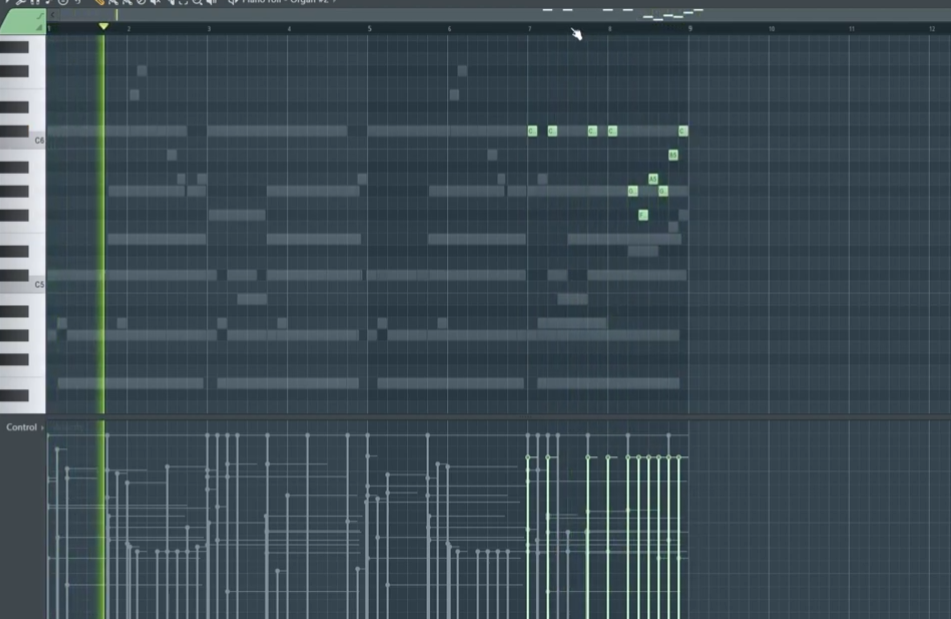Image resolution: width=951 pixels, height=619 pixels.
Task: Select the highlighted A5 note
Action: coord(653,179)
